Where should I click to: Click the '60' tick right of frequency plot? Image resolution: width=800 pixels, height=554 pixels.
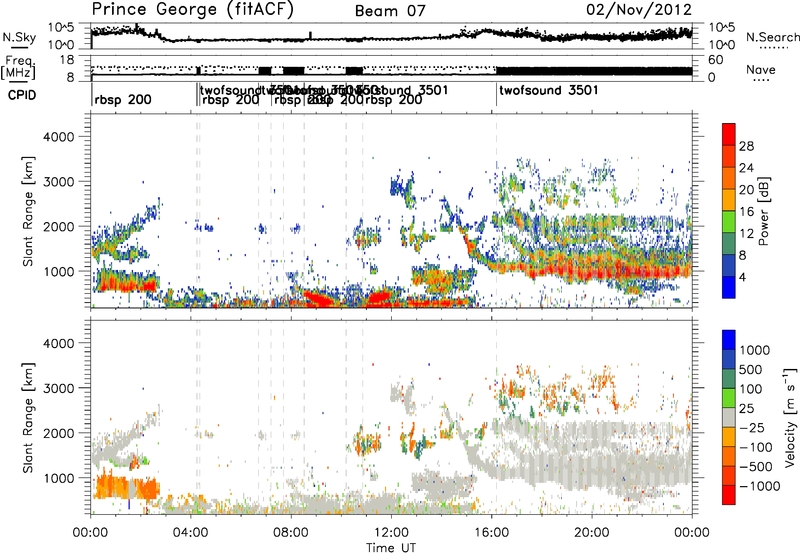[716, 60]
